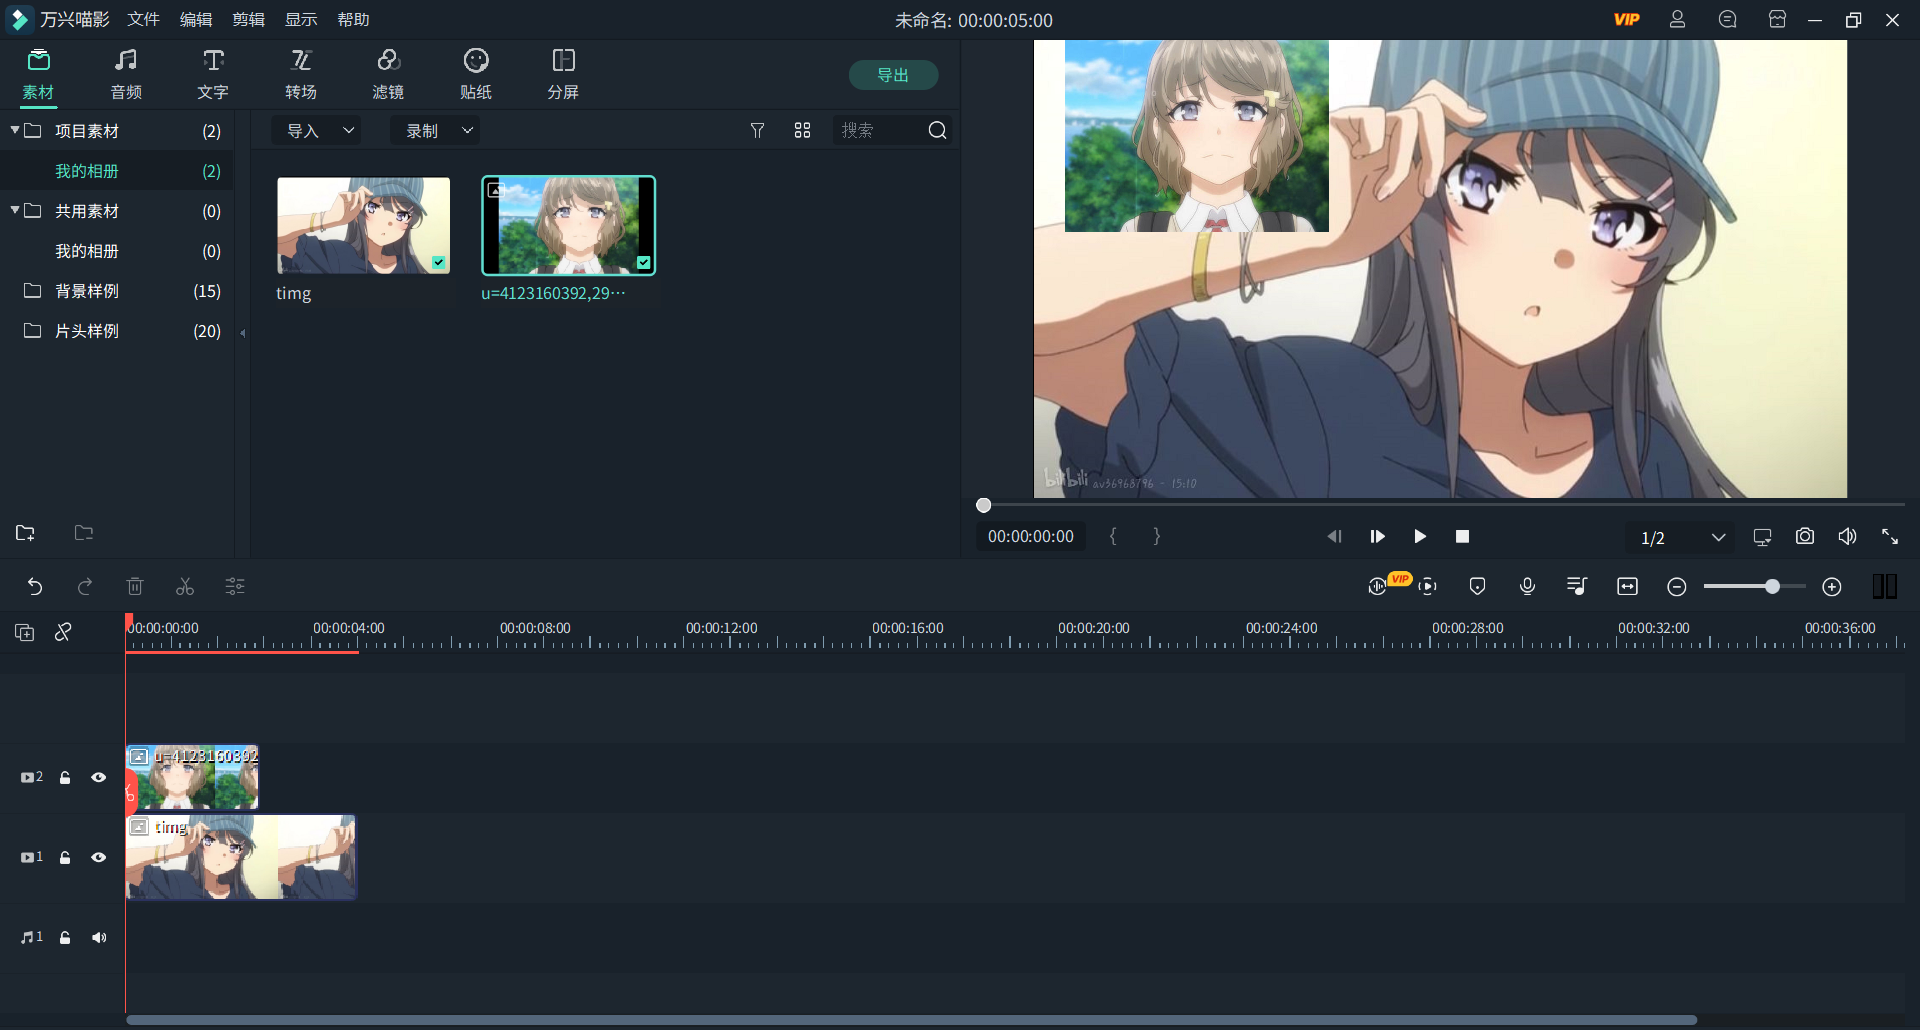This screenshot has height=1030, width=1920.
Task: Open the 素材 media tab
Action: pyautogui.click(x=38, y=75)
